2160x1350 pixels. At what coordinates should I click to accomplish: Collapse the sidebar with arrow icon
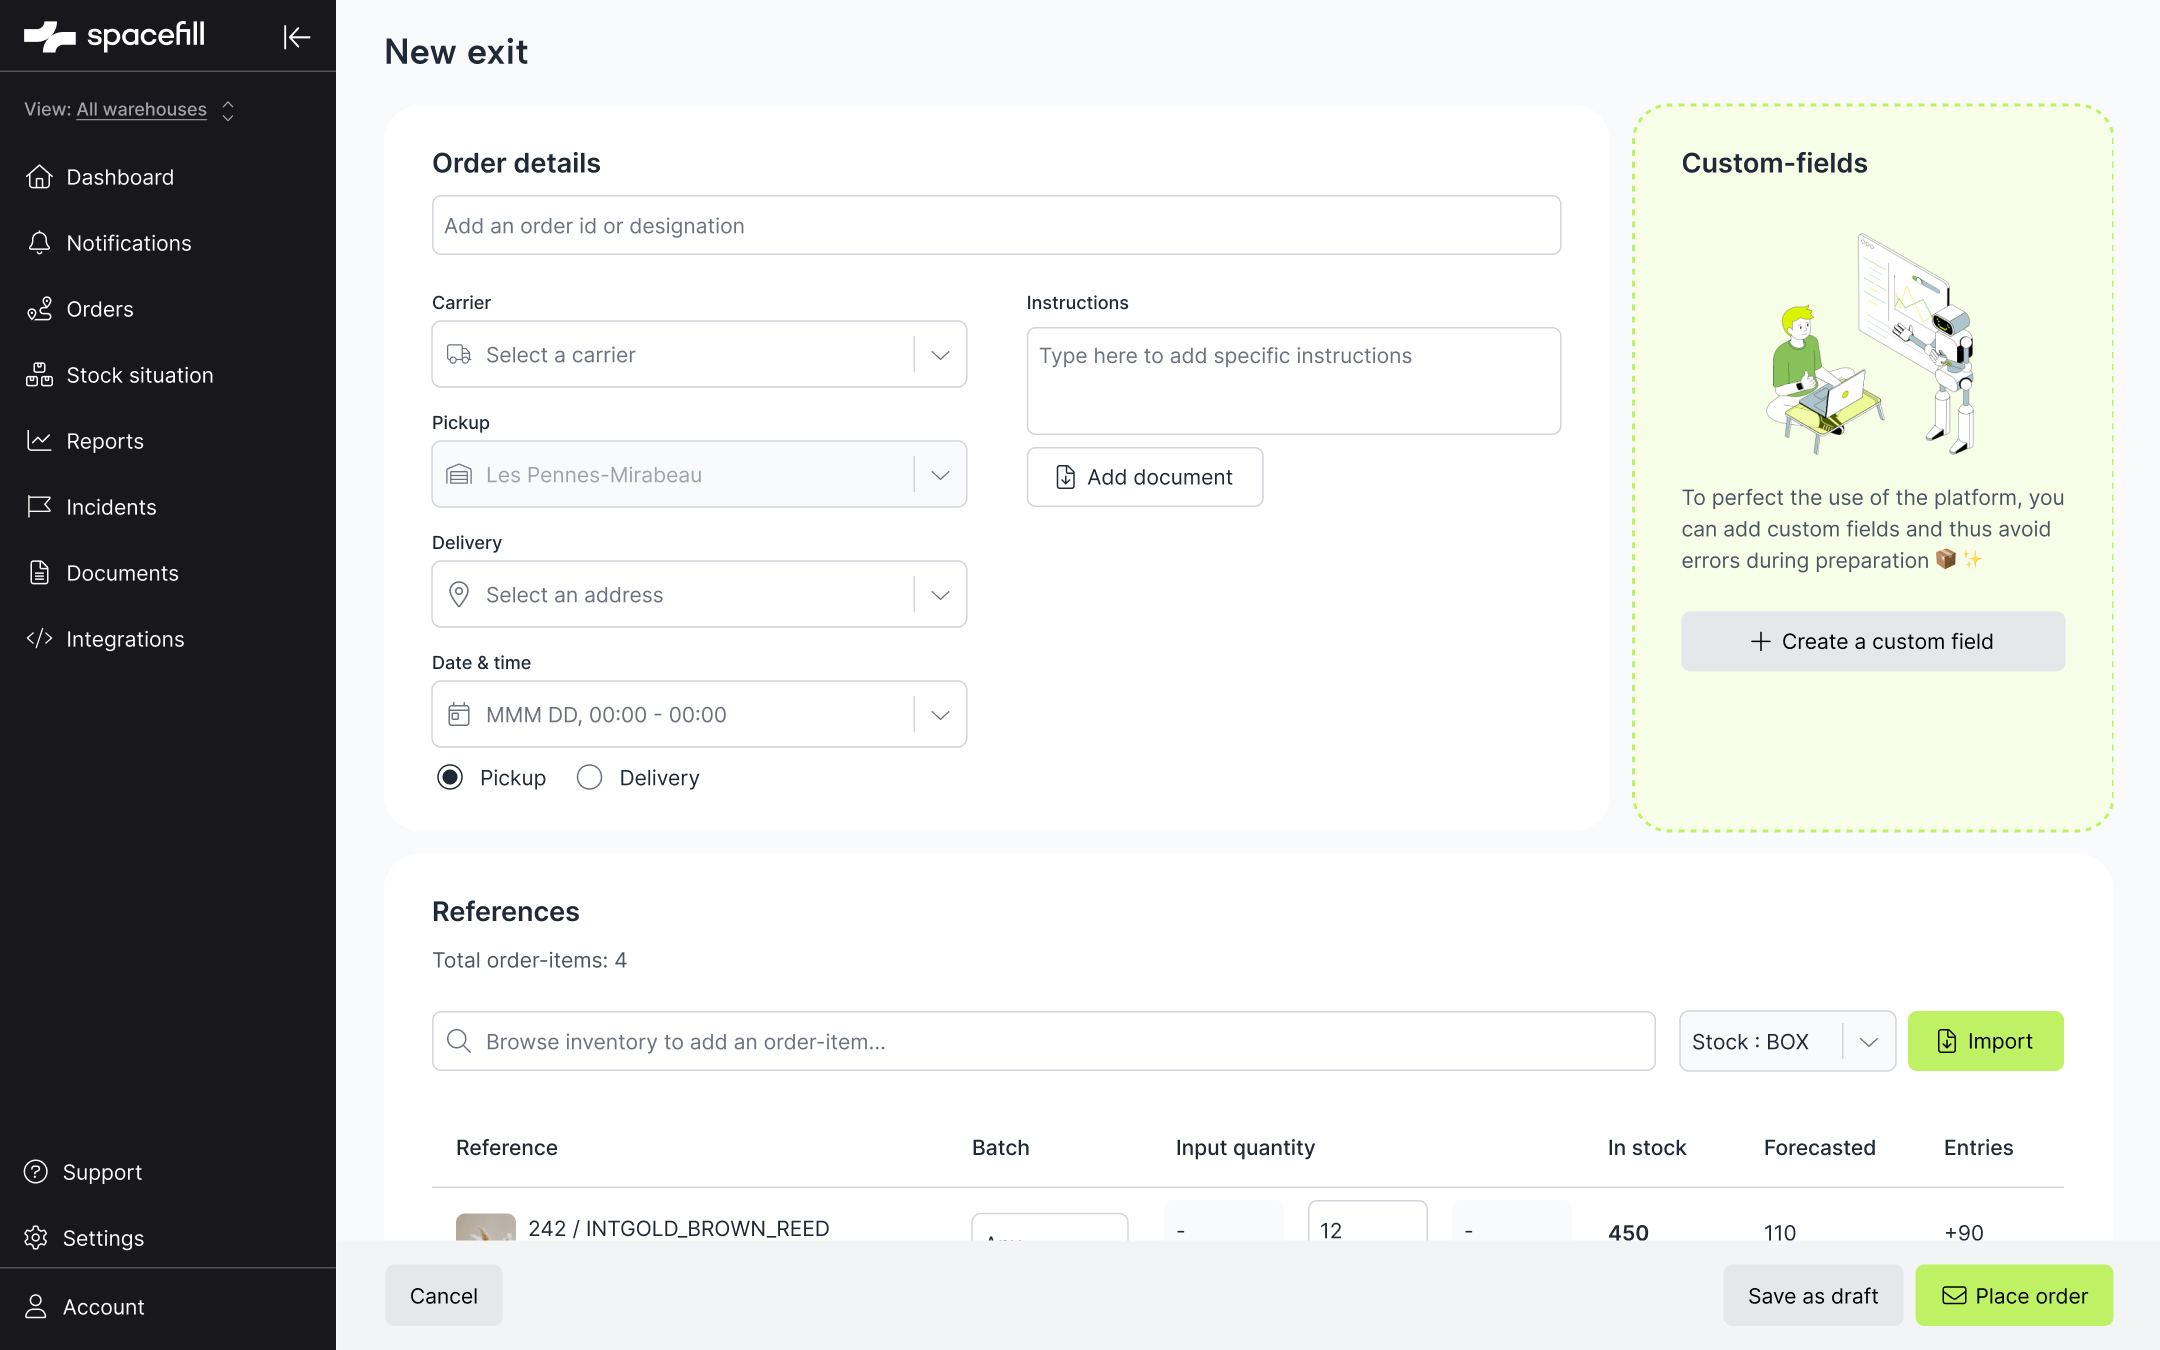pyautogui.click(x=297, y=37)
